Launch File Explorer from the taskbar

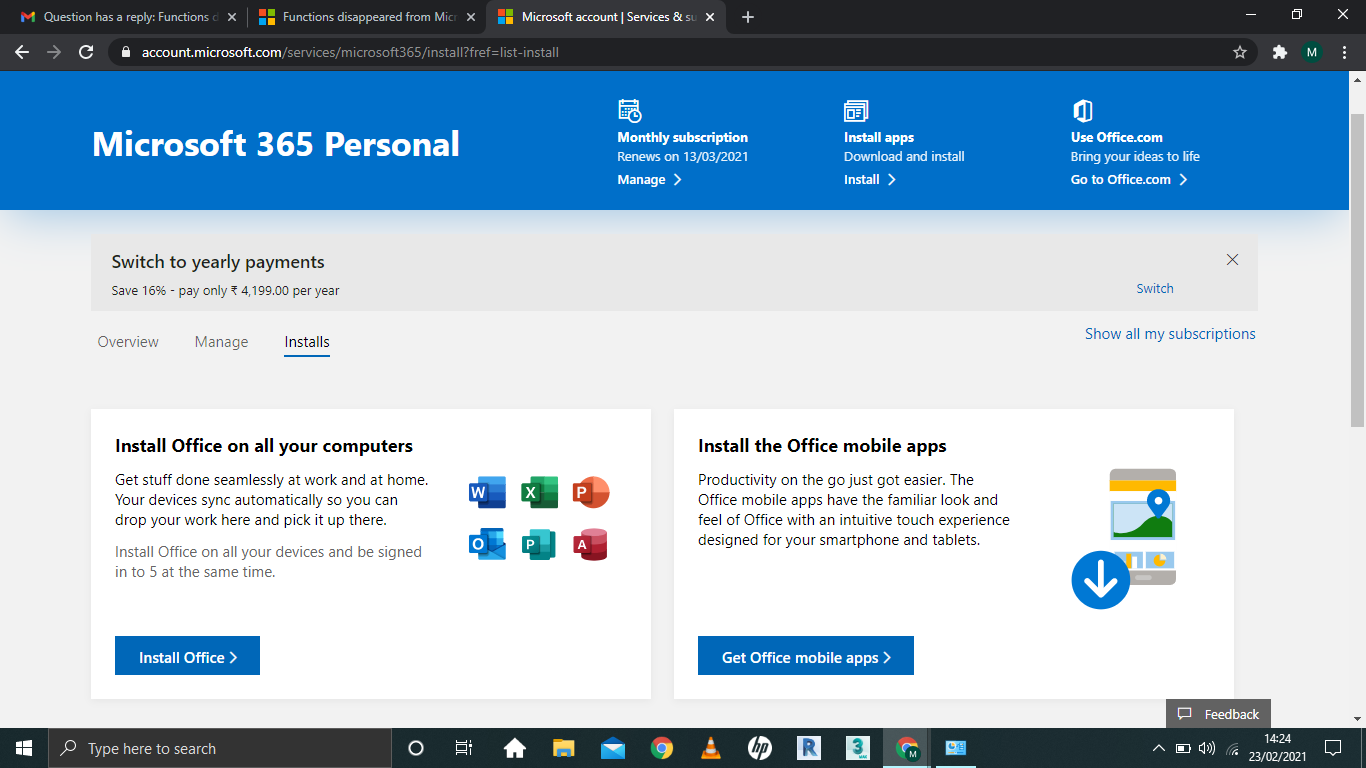[x=564, y=748]
